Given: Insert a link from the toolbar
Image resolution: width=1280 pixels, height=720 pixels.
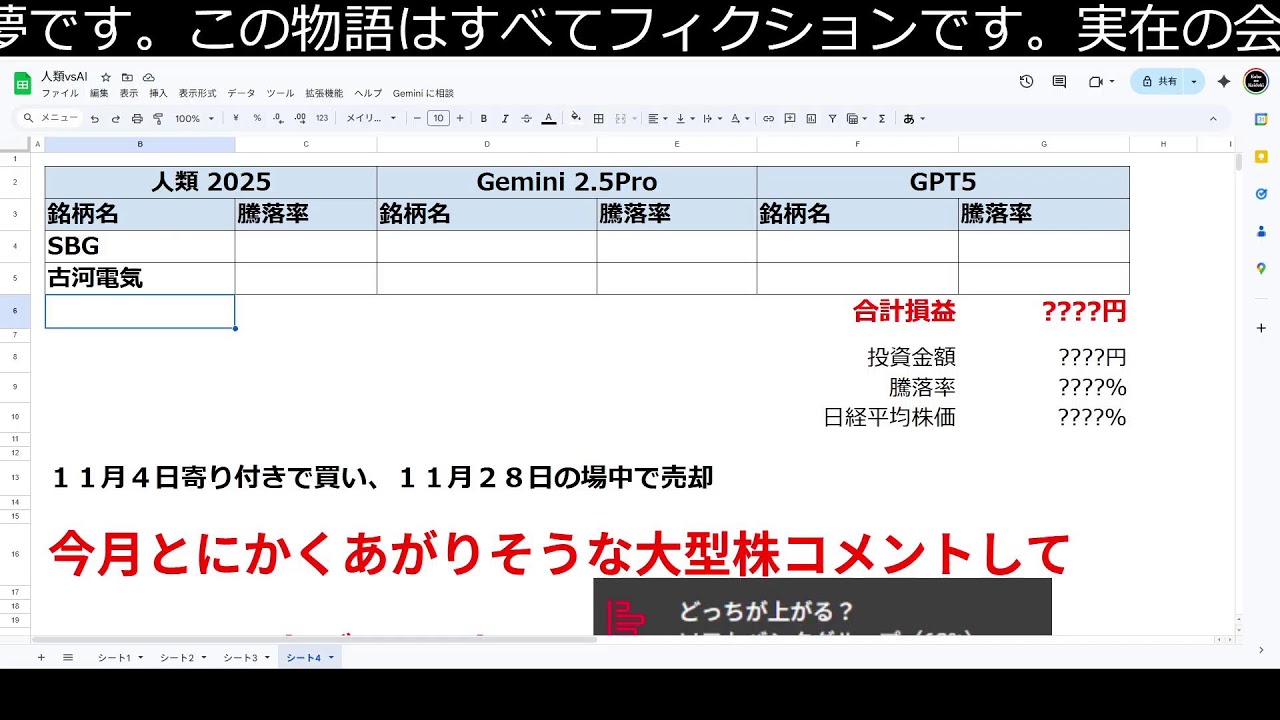Looking at the screenshot, I should (768, 118).
